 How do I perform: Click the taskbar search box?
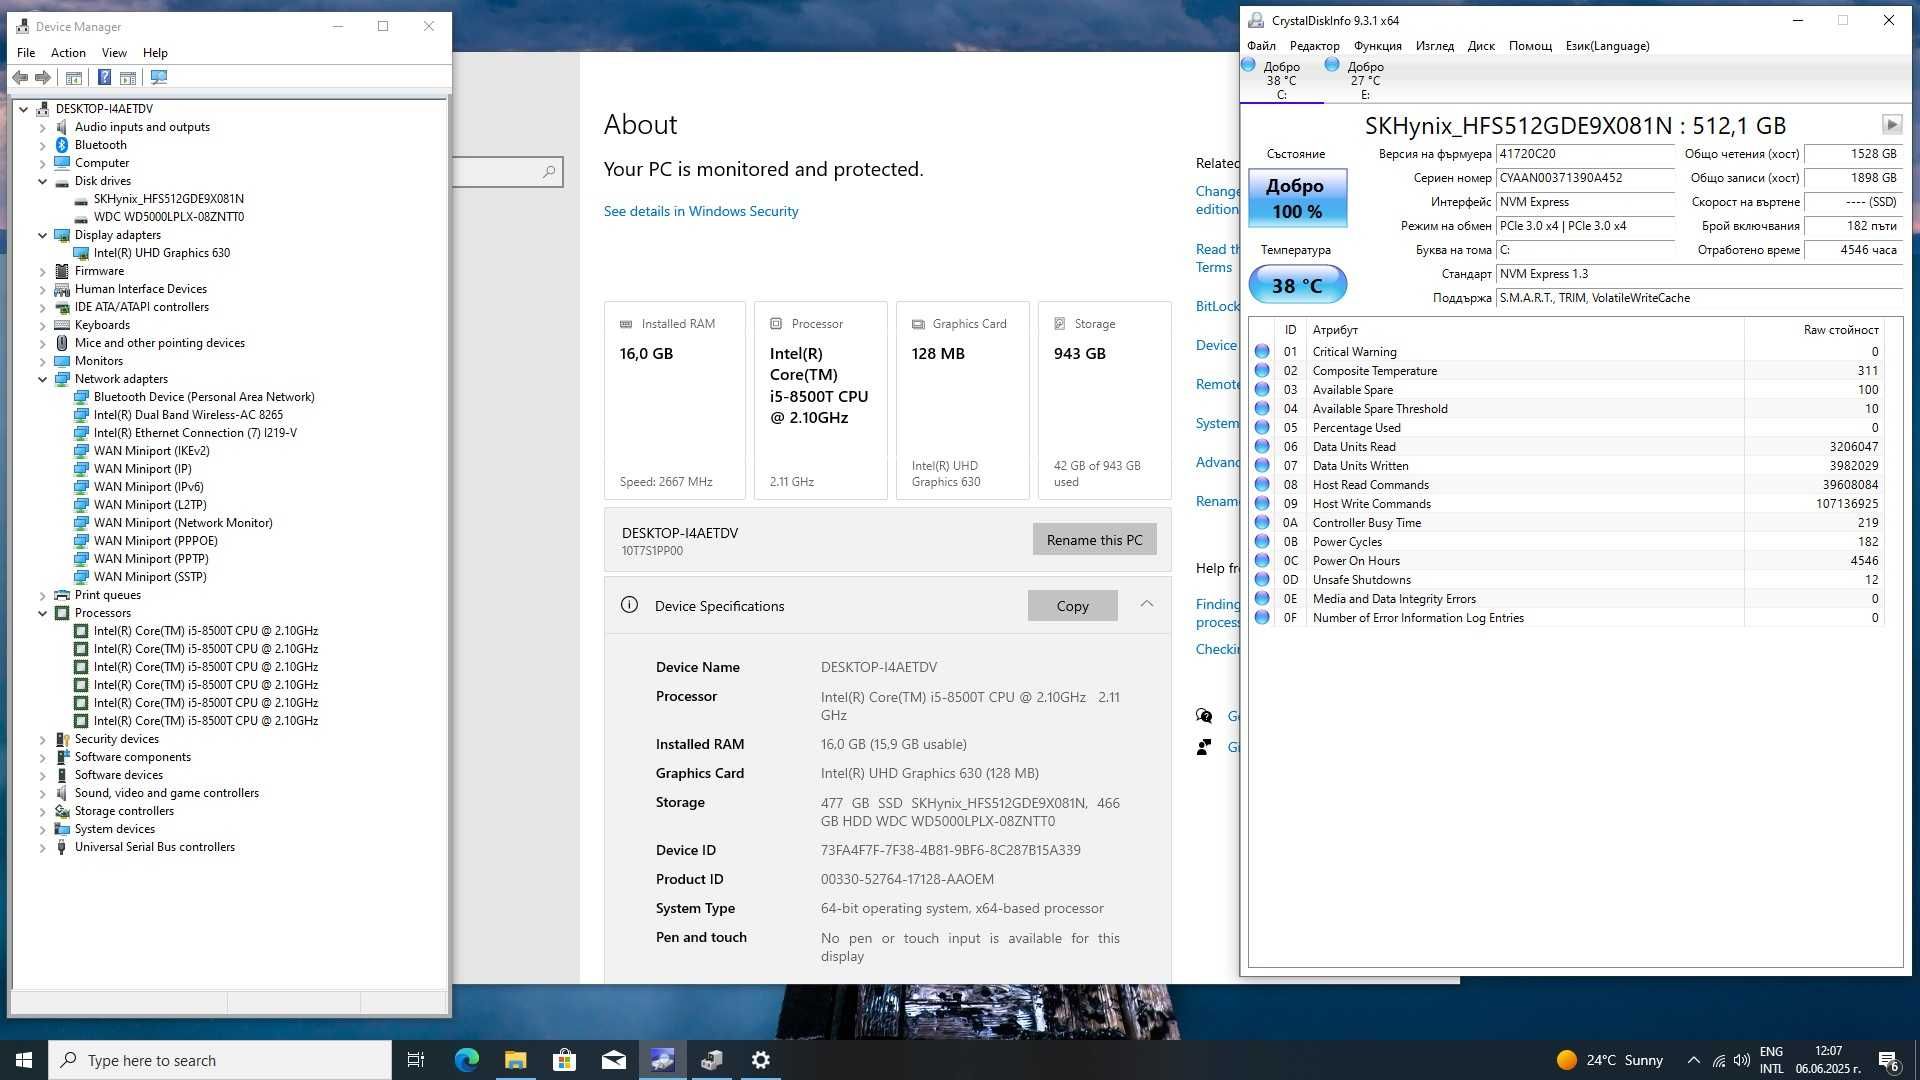click(220, 1060)
